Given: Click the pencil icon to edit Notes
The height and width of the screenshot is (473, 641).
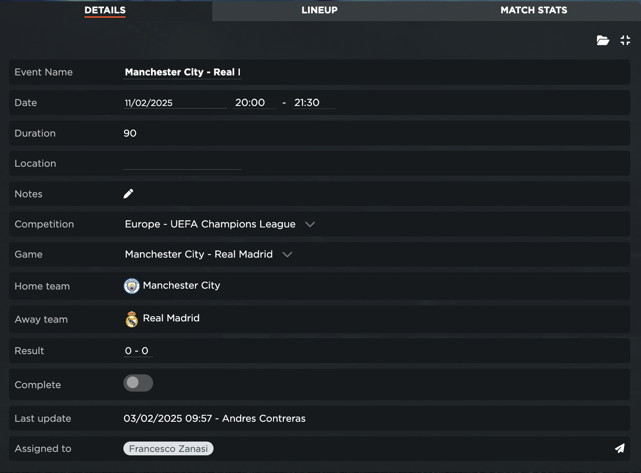Looking at the screenshot, I should pos(128,194).
